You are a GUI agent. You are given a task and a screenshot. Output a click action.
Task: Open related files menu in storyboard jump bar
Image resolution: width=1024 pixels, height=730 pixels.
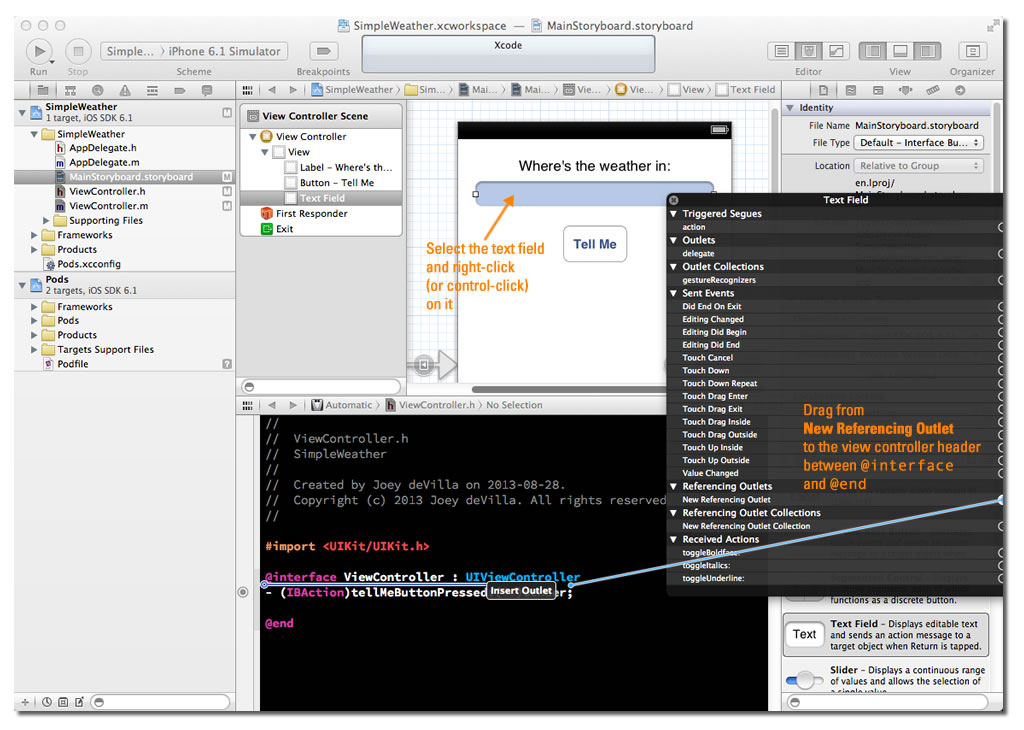click(x=248, y=89)
